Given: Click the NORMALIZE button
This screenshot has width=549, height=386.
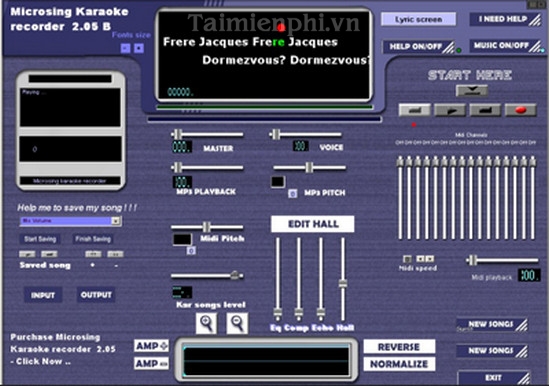Looking at the screenshot, I should tap(399, 364).
